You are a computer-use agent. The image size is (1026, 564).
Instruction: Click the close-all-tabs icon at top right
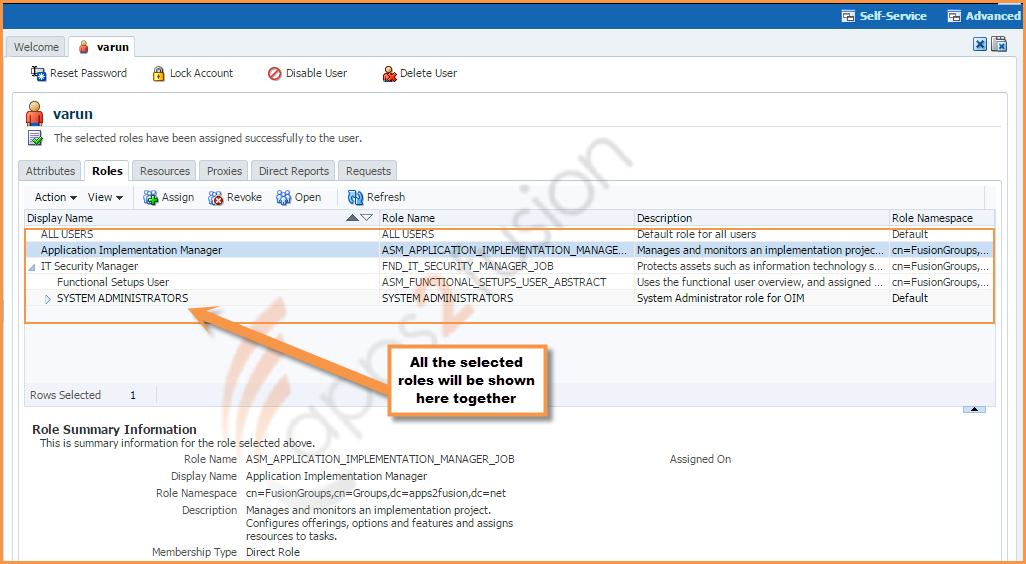click(x=999, y=44)
